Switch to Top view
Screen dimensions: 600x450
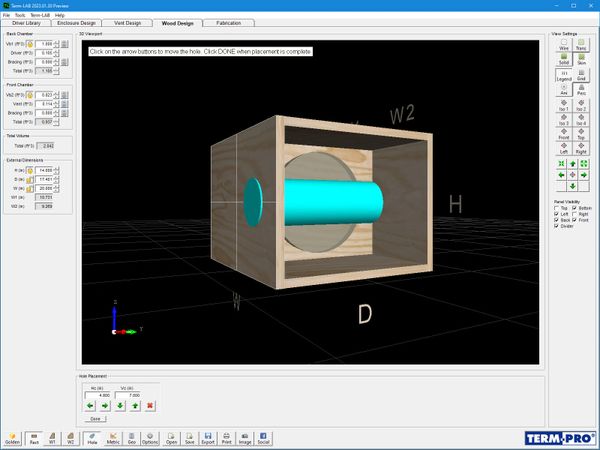tap(581, 134)
